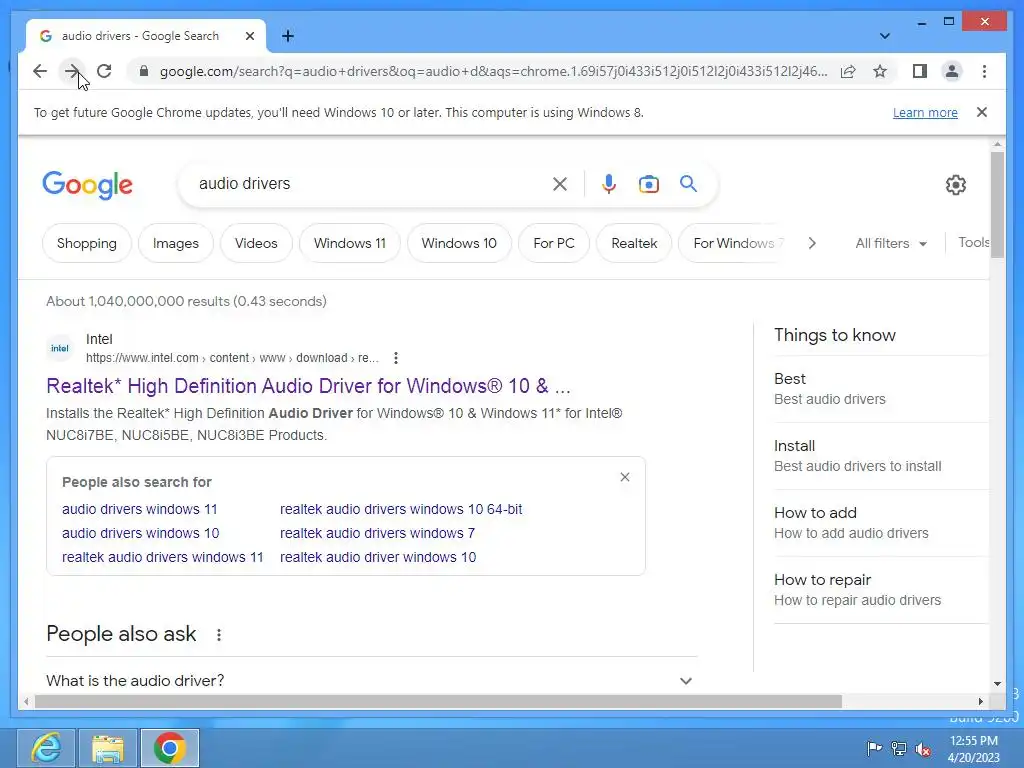Open File Explorer from taskbar
The image size is (1024, 768).
pyautogui.click(x=108, y=748)
